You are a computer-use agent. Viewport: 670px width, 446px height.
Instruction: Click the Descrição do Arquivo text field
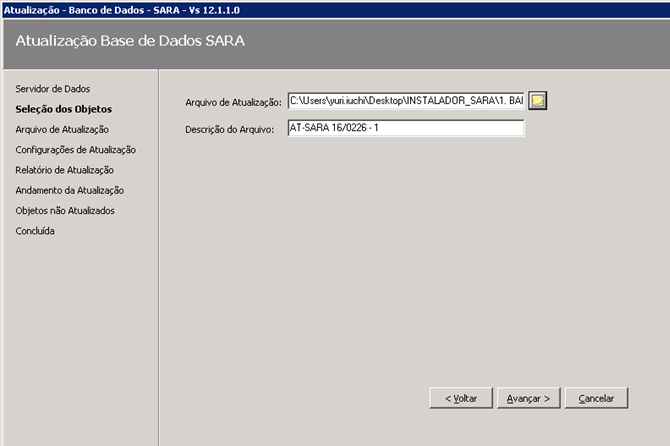(x=406, y=128)
